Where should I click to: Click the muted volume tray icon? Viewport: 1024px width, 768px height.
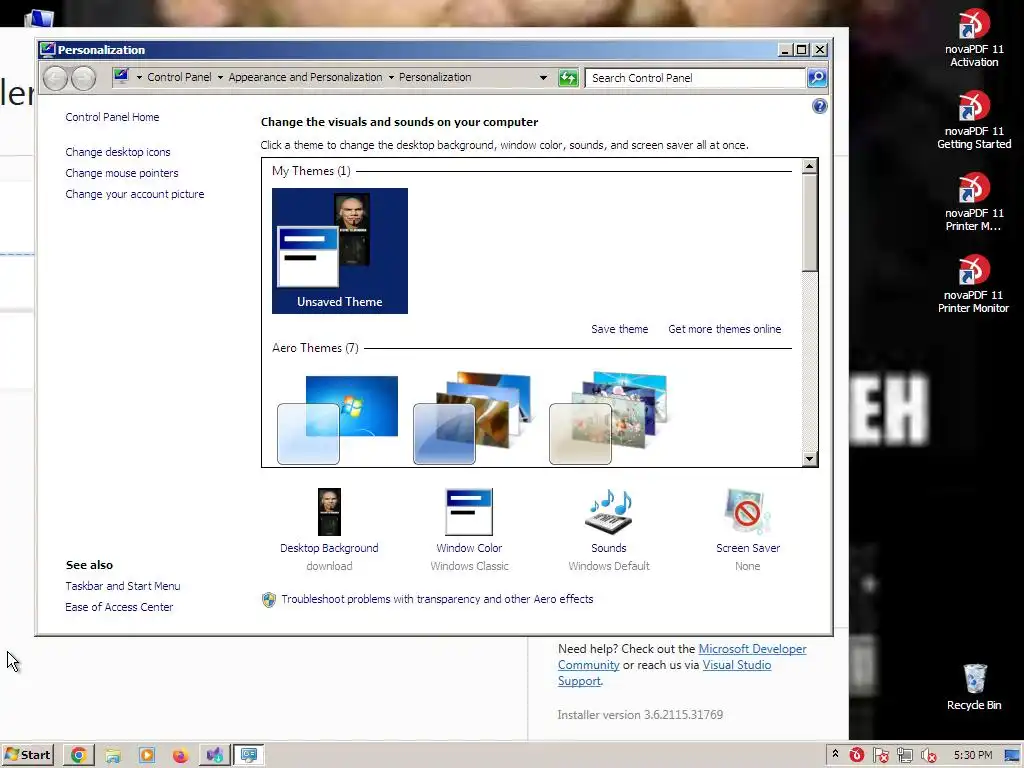[x=928, y=756]
